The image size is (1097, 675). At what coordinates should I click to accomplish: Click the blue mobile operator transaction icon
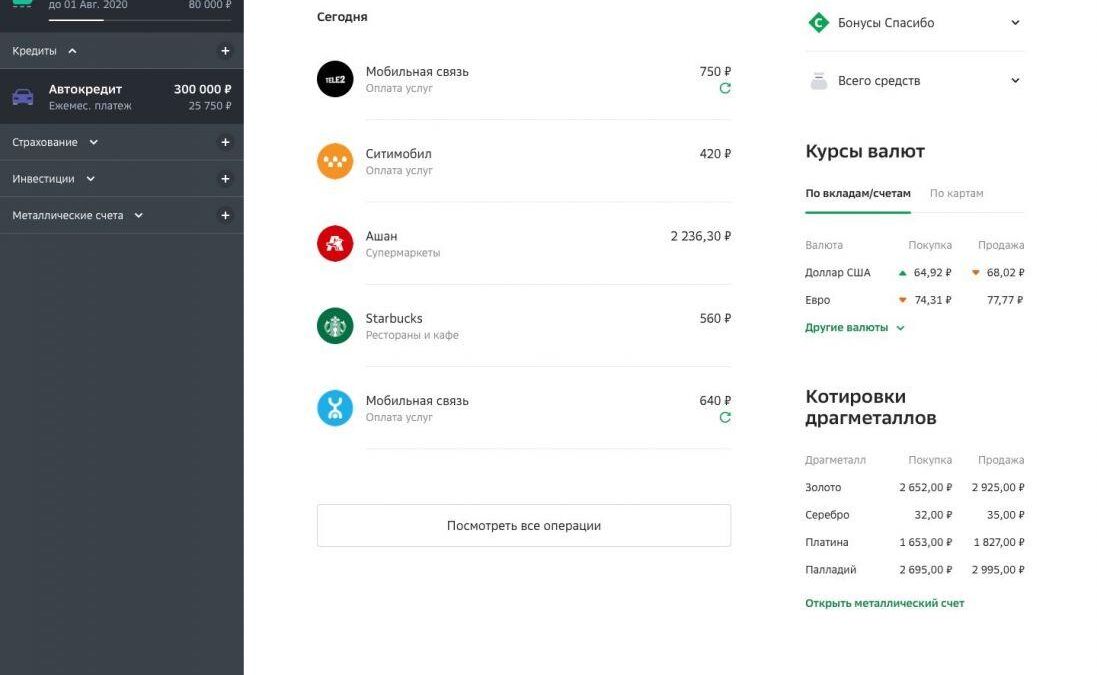point(334,407)
